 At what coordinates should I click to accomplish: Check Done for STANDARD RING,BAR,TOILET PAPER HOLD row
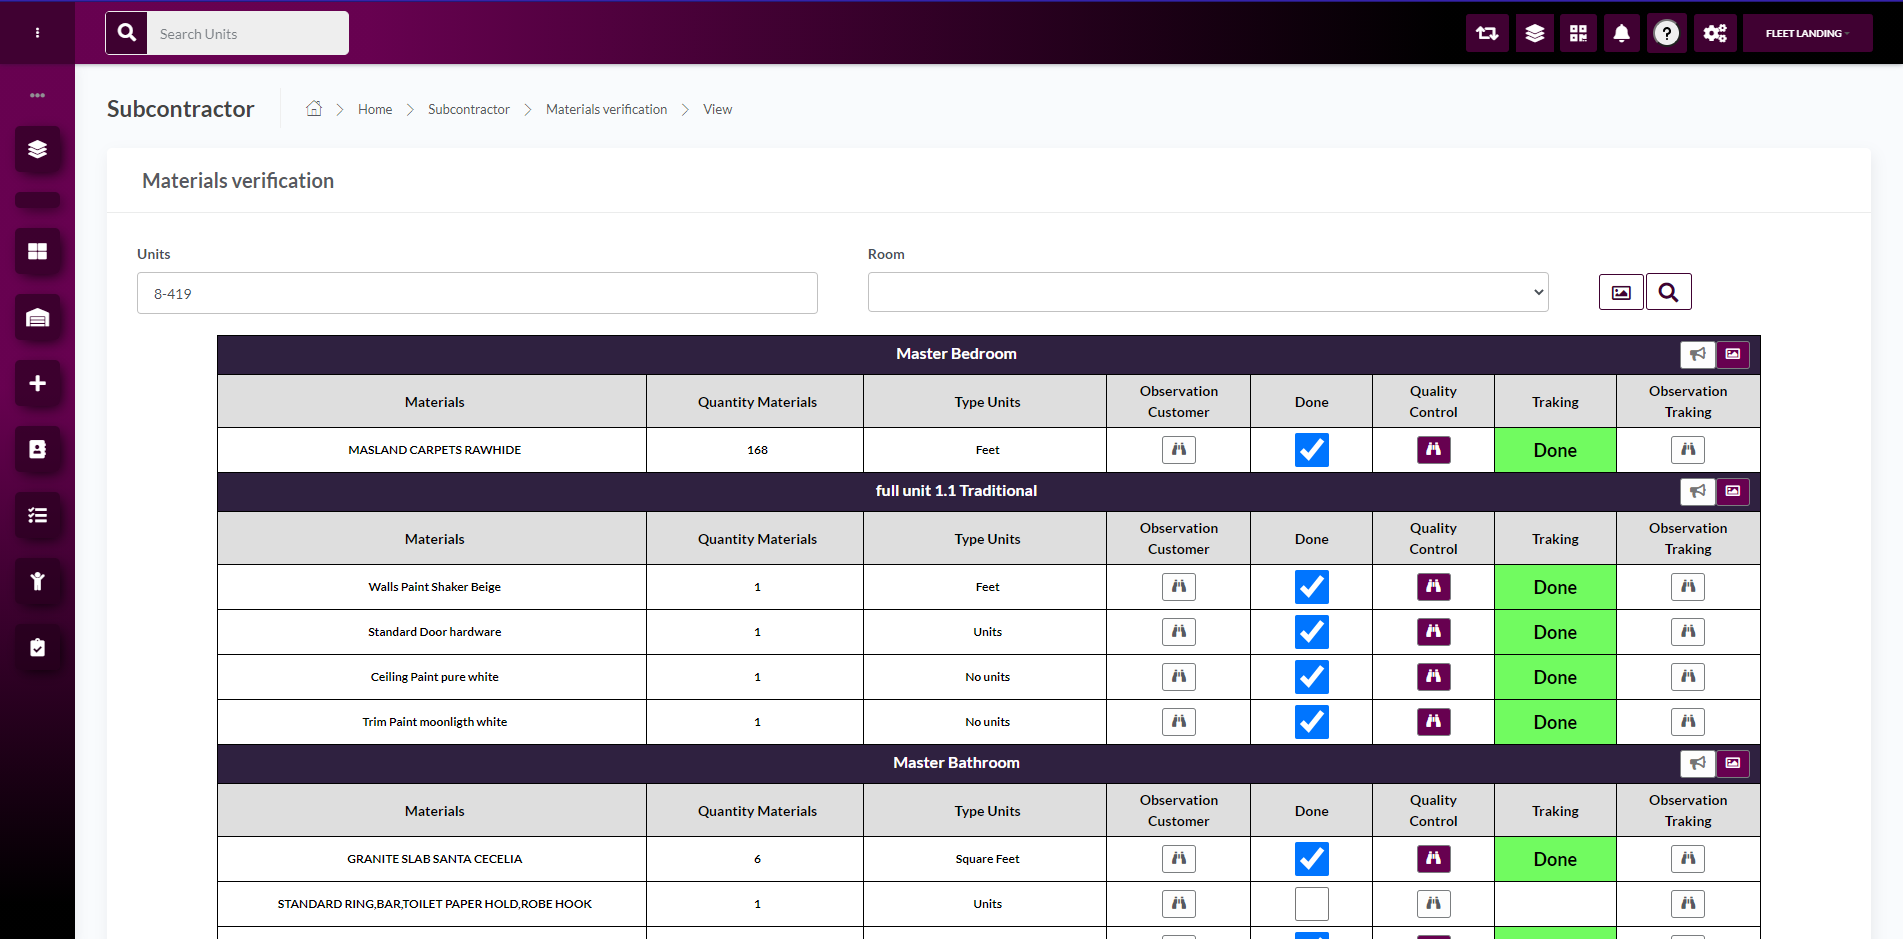(x=1311, y=904)
